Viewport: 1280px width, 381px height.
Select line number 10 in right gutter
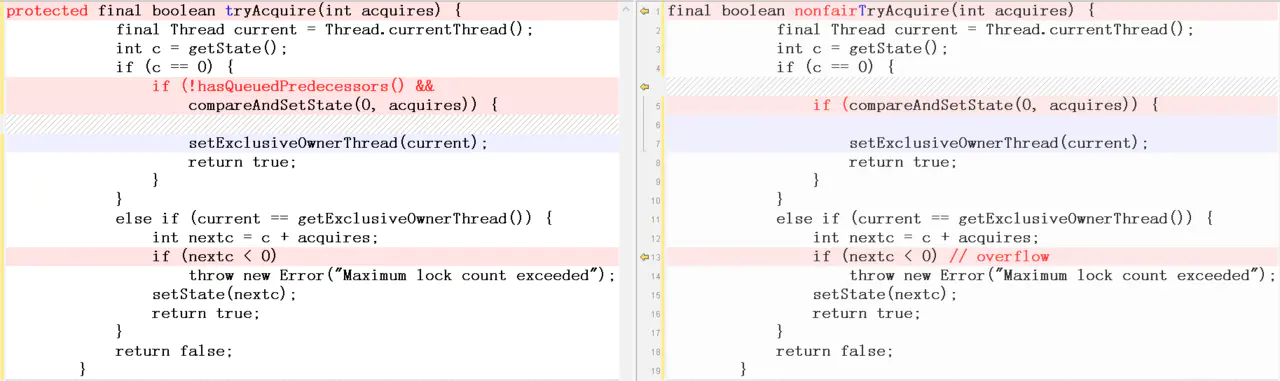coord(655,200)
